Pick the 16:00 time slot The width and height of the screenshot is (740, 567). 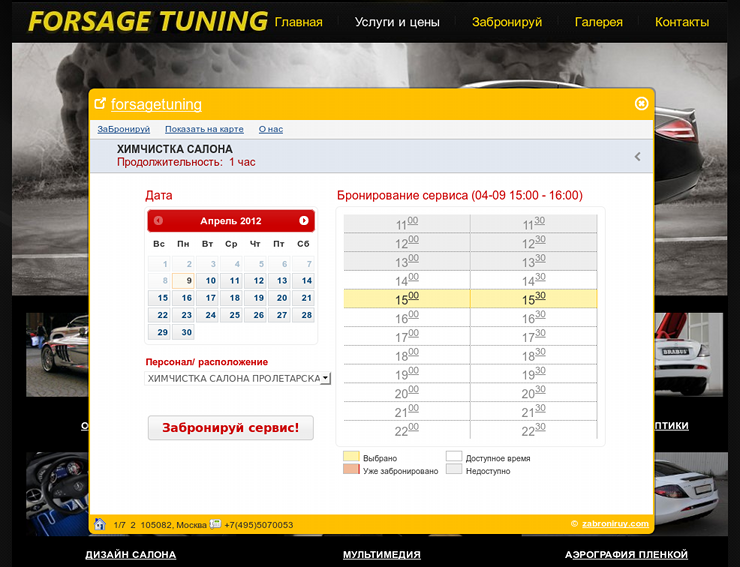pos(407,317)
